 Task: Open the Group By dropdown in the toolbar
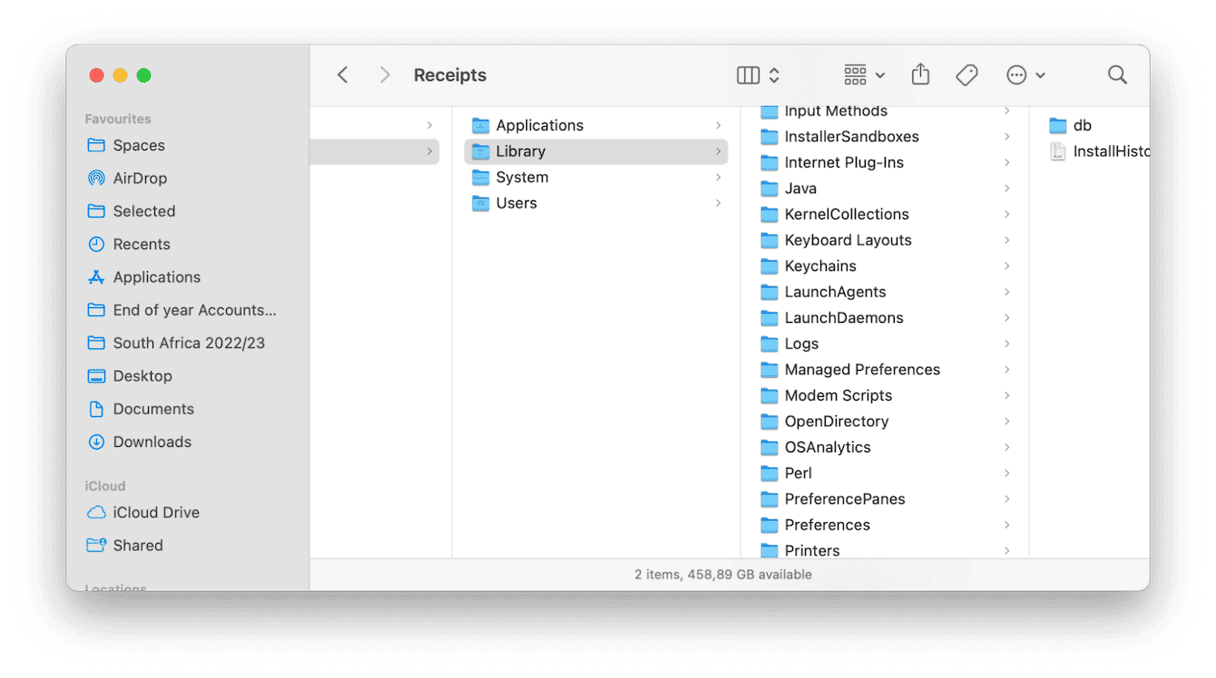pyautogui.click(x=862, y=74)
